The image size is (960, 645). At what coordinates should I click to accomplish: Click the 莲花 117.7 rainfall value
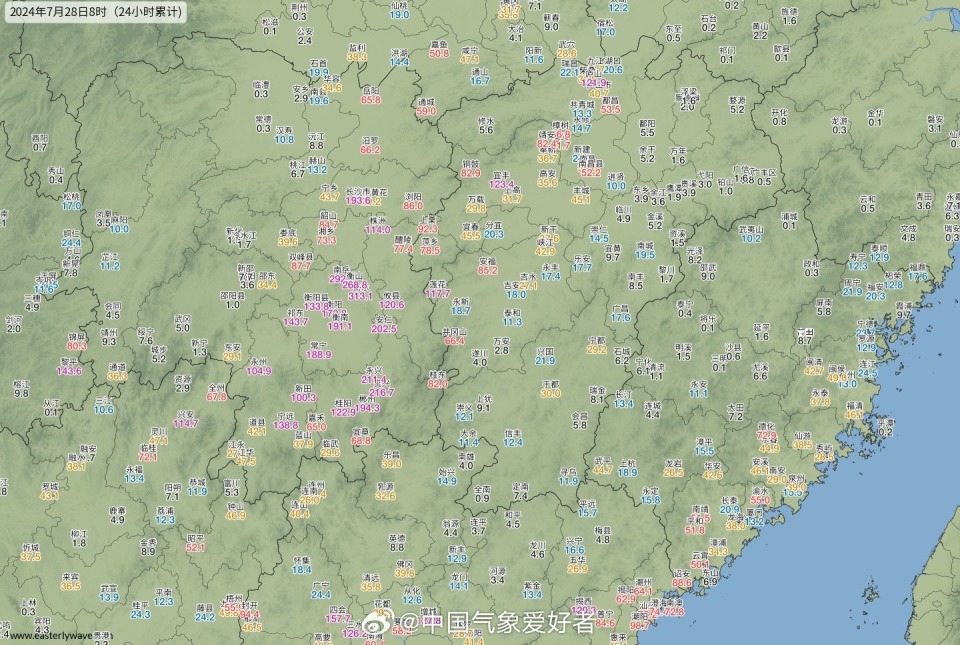click(x=437, y=289)
